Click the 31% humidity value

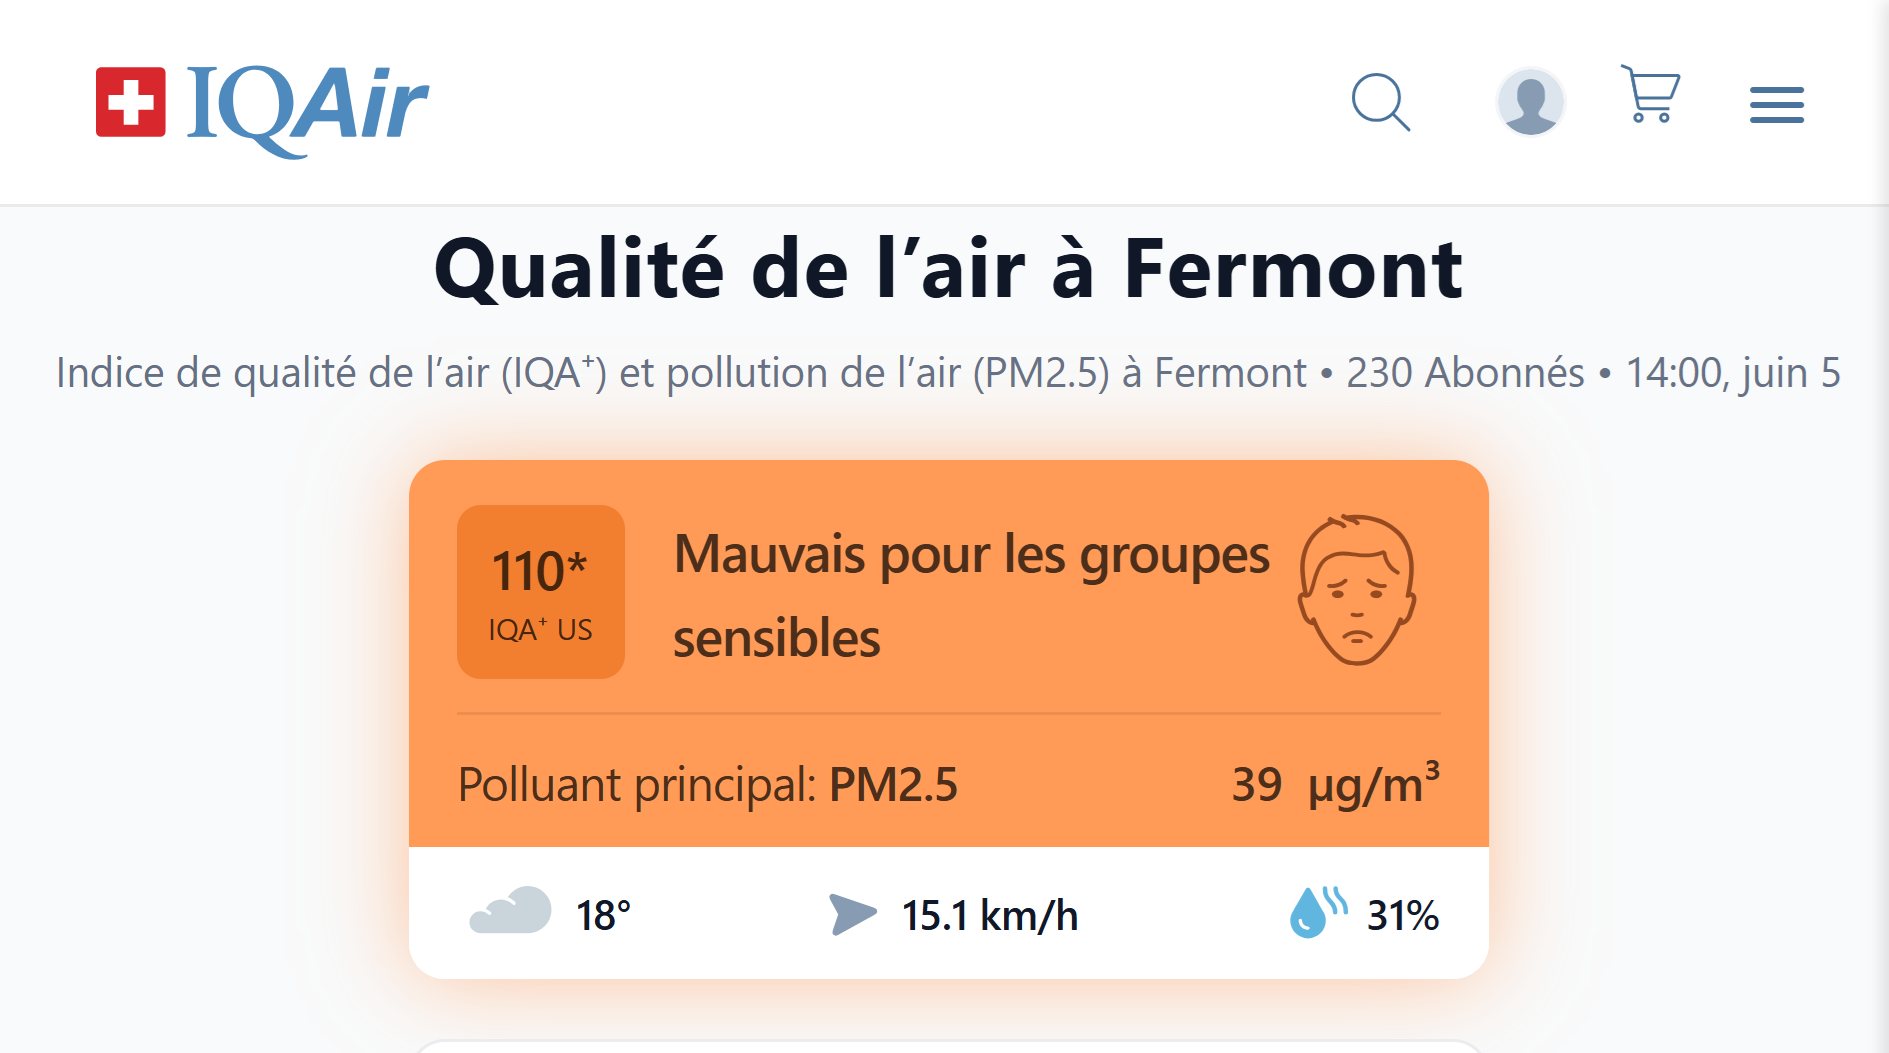[1403, 915]
